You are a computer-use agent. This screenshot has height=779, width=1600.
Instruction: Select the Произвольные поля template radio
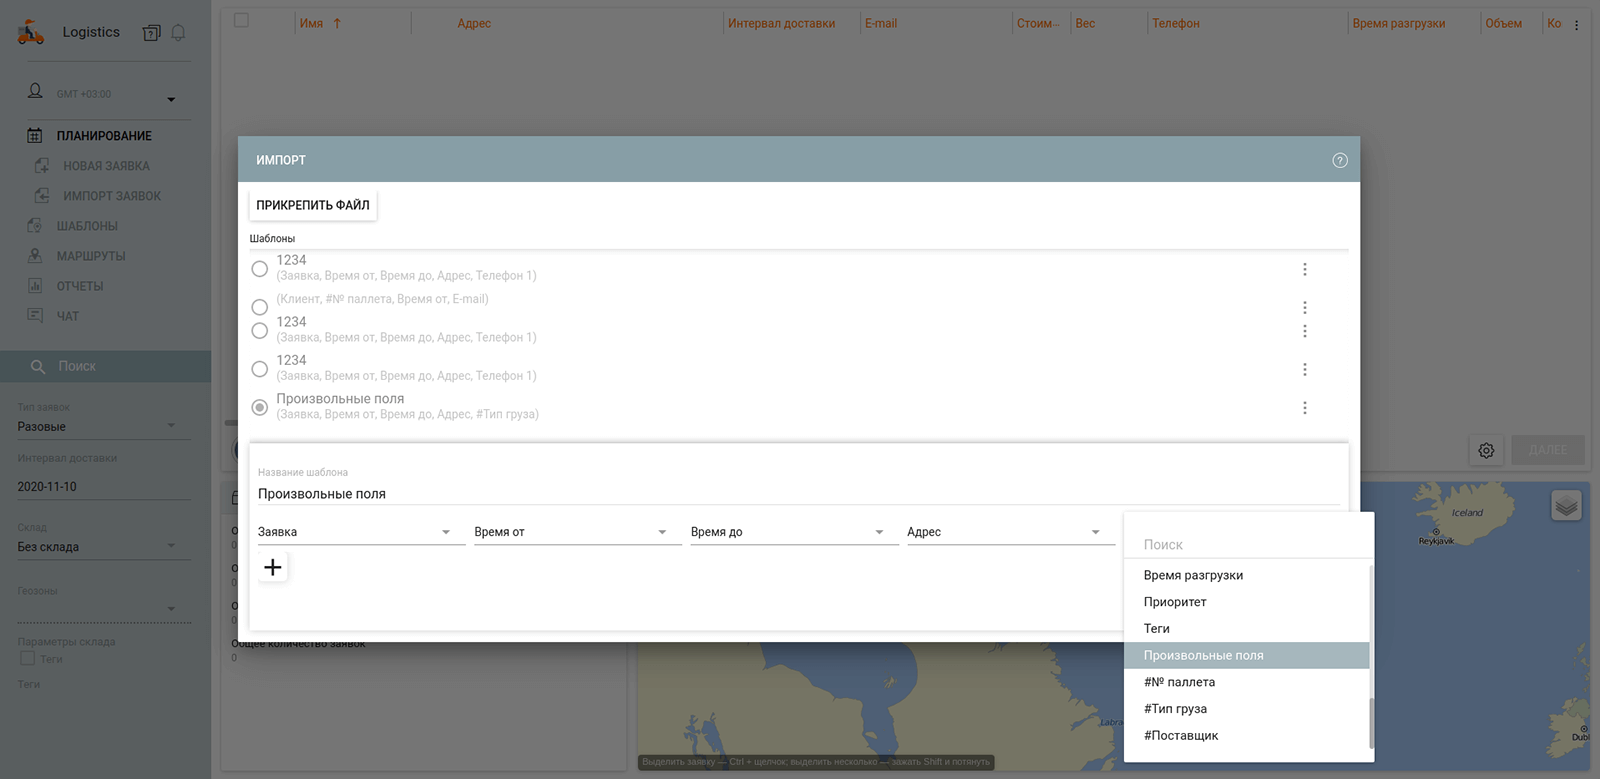[260, 407]
